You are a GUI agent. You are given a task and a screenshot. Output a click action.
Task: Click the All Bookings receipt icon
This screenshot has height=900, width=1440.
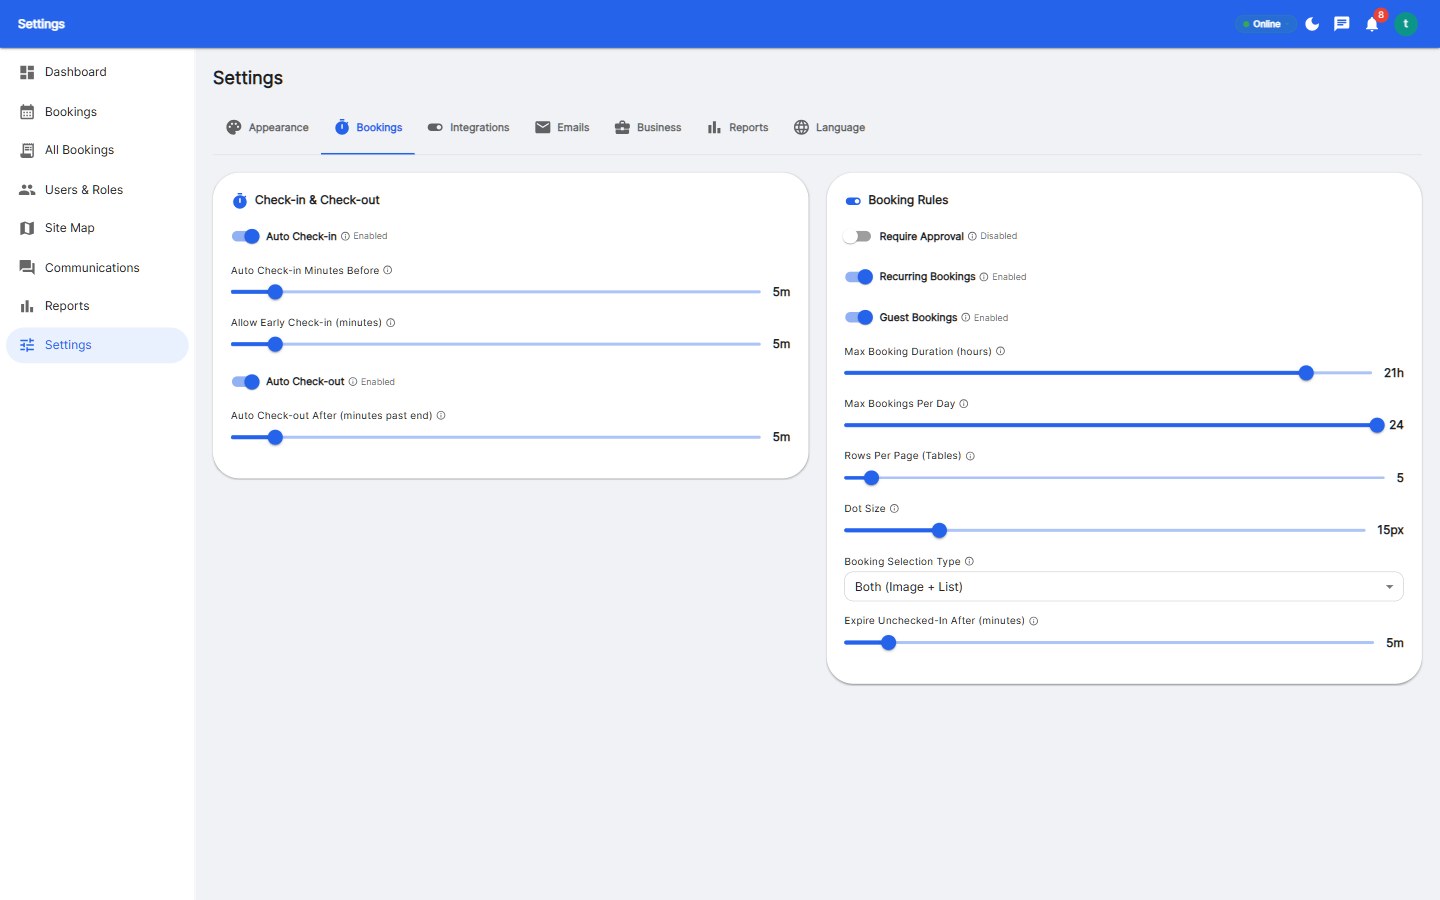click(27, 150)
